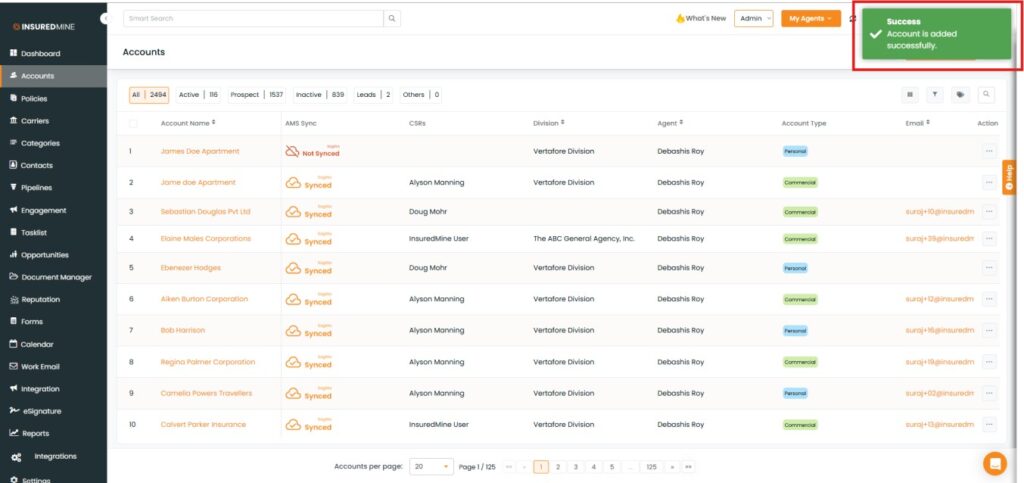This screenshot has width=1024, height=483.
Task: Open the action menu for Bob Harrison row
Action: click(x=990, y=330)
